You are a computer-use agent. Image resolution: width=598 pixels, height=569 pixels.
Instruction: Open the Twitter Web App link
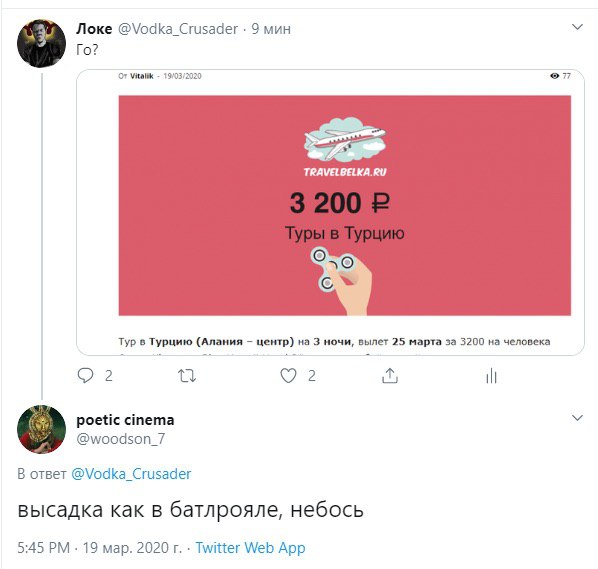click(x=250, y=548)
